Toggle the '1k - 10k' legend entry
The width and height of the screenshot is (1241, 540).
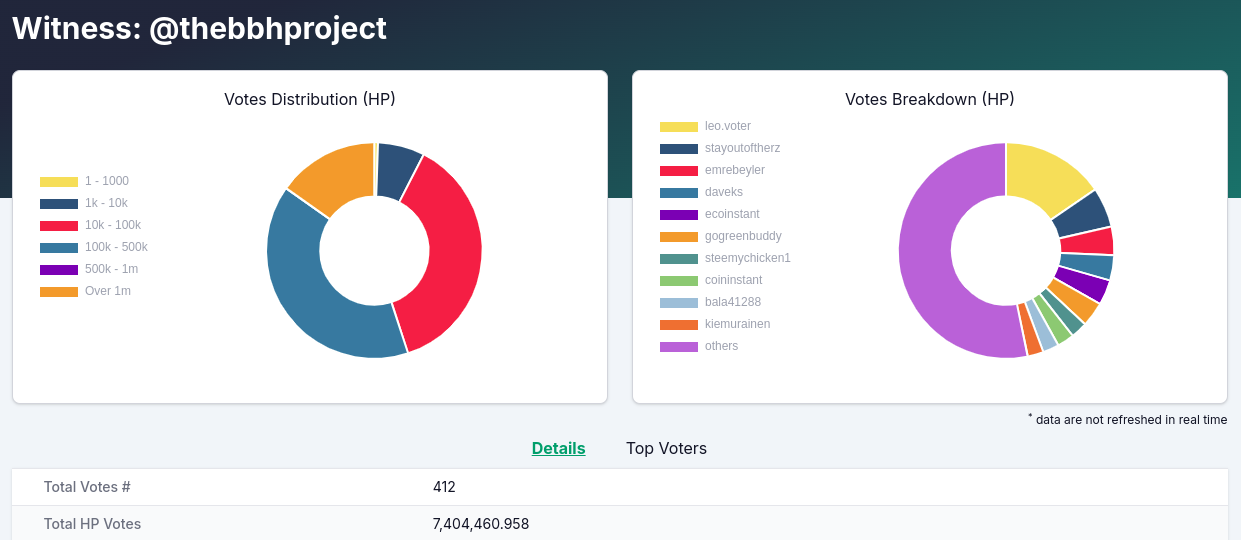[x=84, y=203]
